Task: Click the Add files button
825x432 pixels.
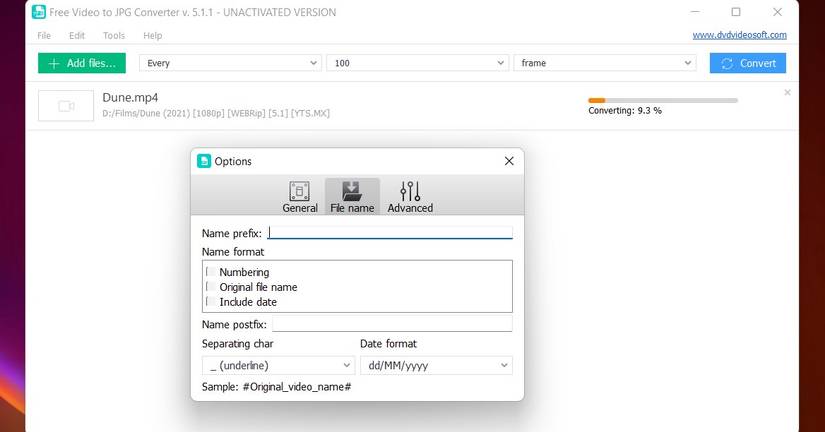Action: pyautogui.click(x=82, y=63)
